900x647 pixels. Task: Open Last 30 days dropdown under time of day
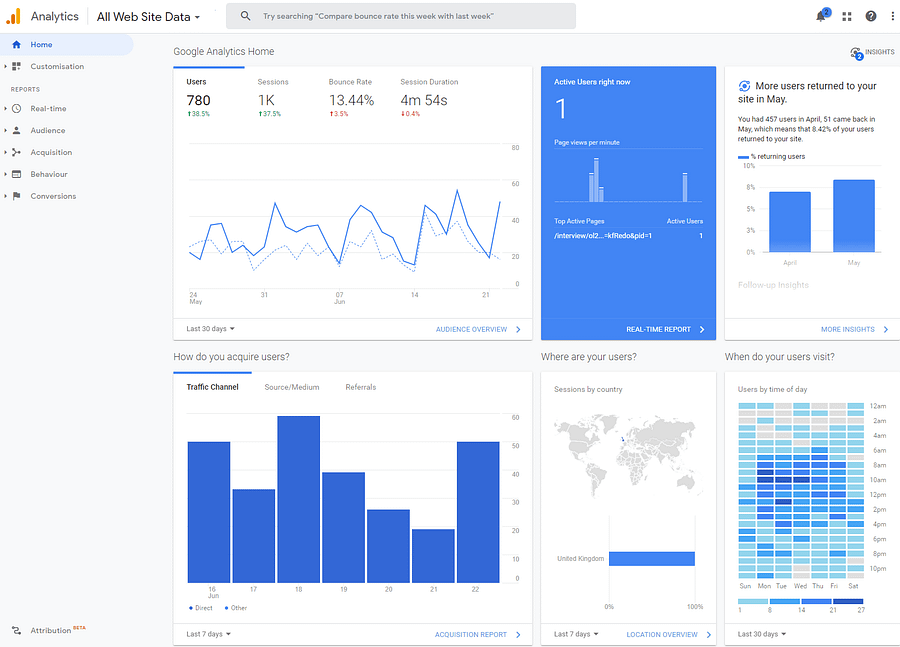762,634
